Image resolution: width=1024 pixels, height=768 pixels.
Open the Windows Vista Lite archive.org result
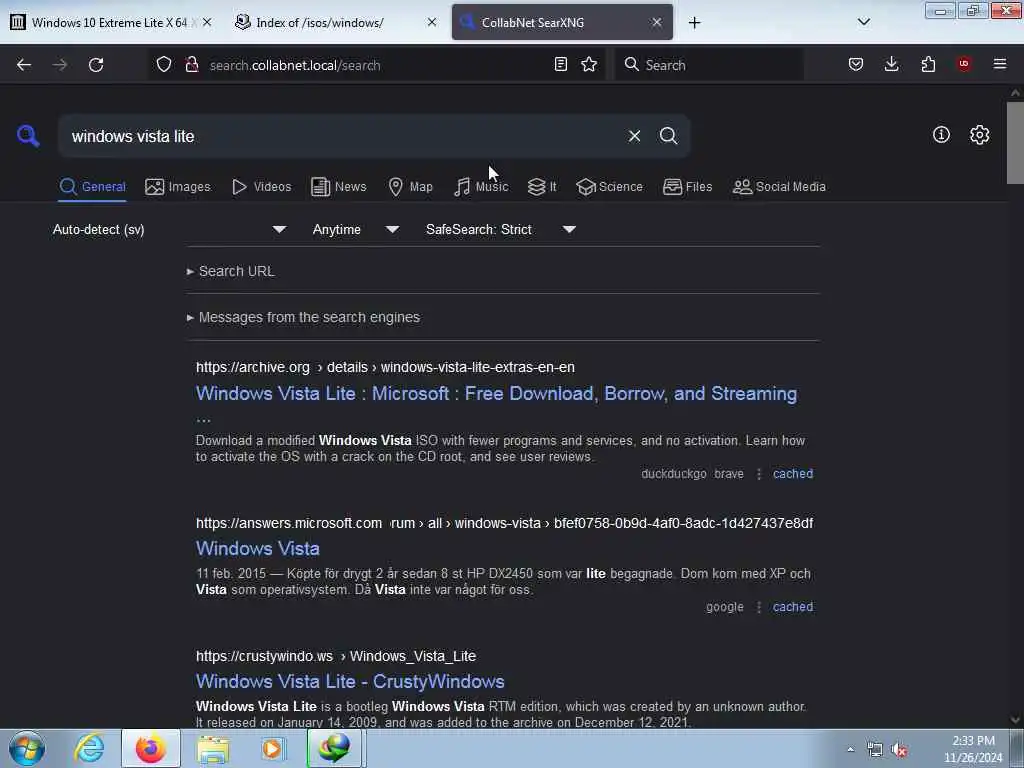point(496,394)
